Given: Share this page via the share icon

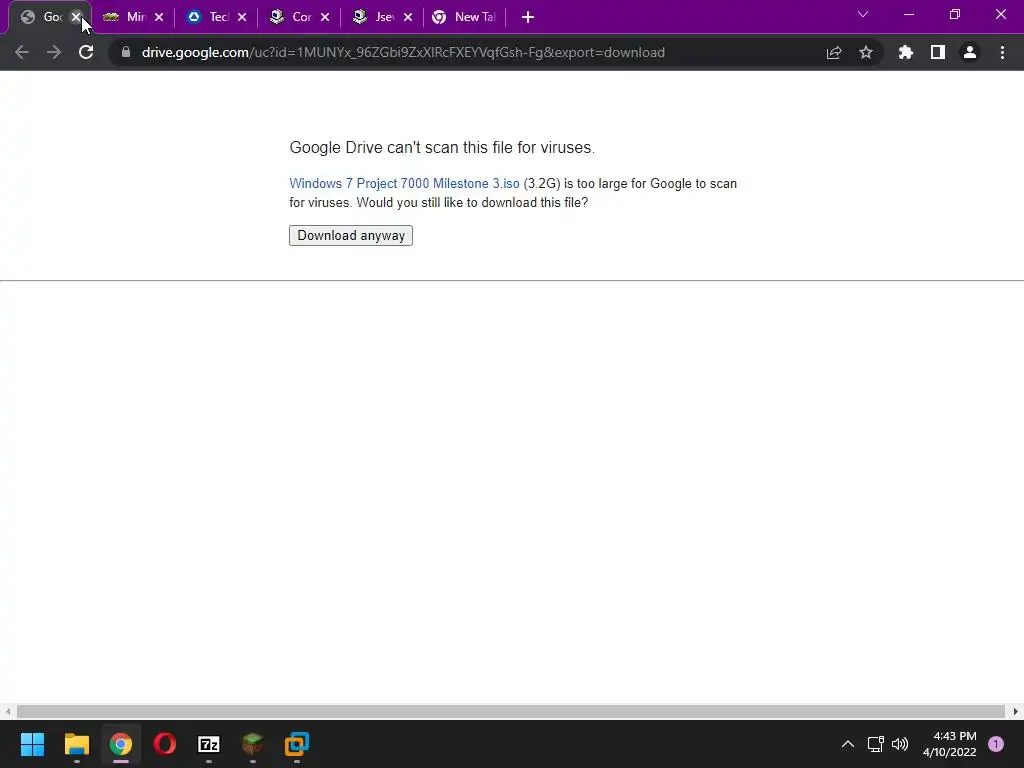Looking at the screenshot, I should [x=834, y=52].
